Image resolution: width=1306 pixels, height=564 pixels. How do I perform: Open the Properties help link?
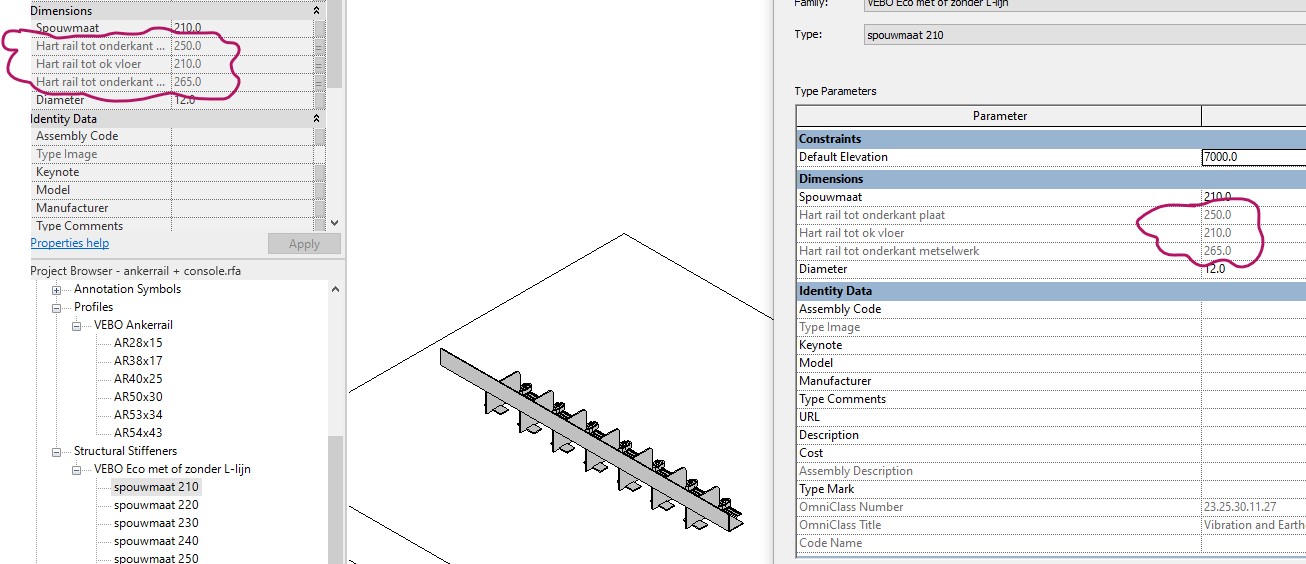[x=70, y=243]
